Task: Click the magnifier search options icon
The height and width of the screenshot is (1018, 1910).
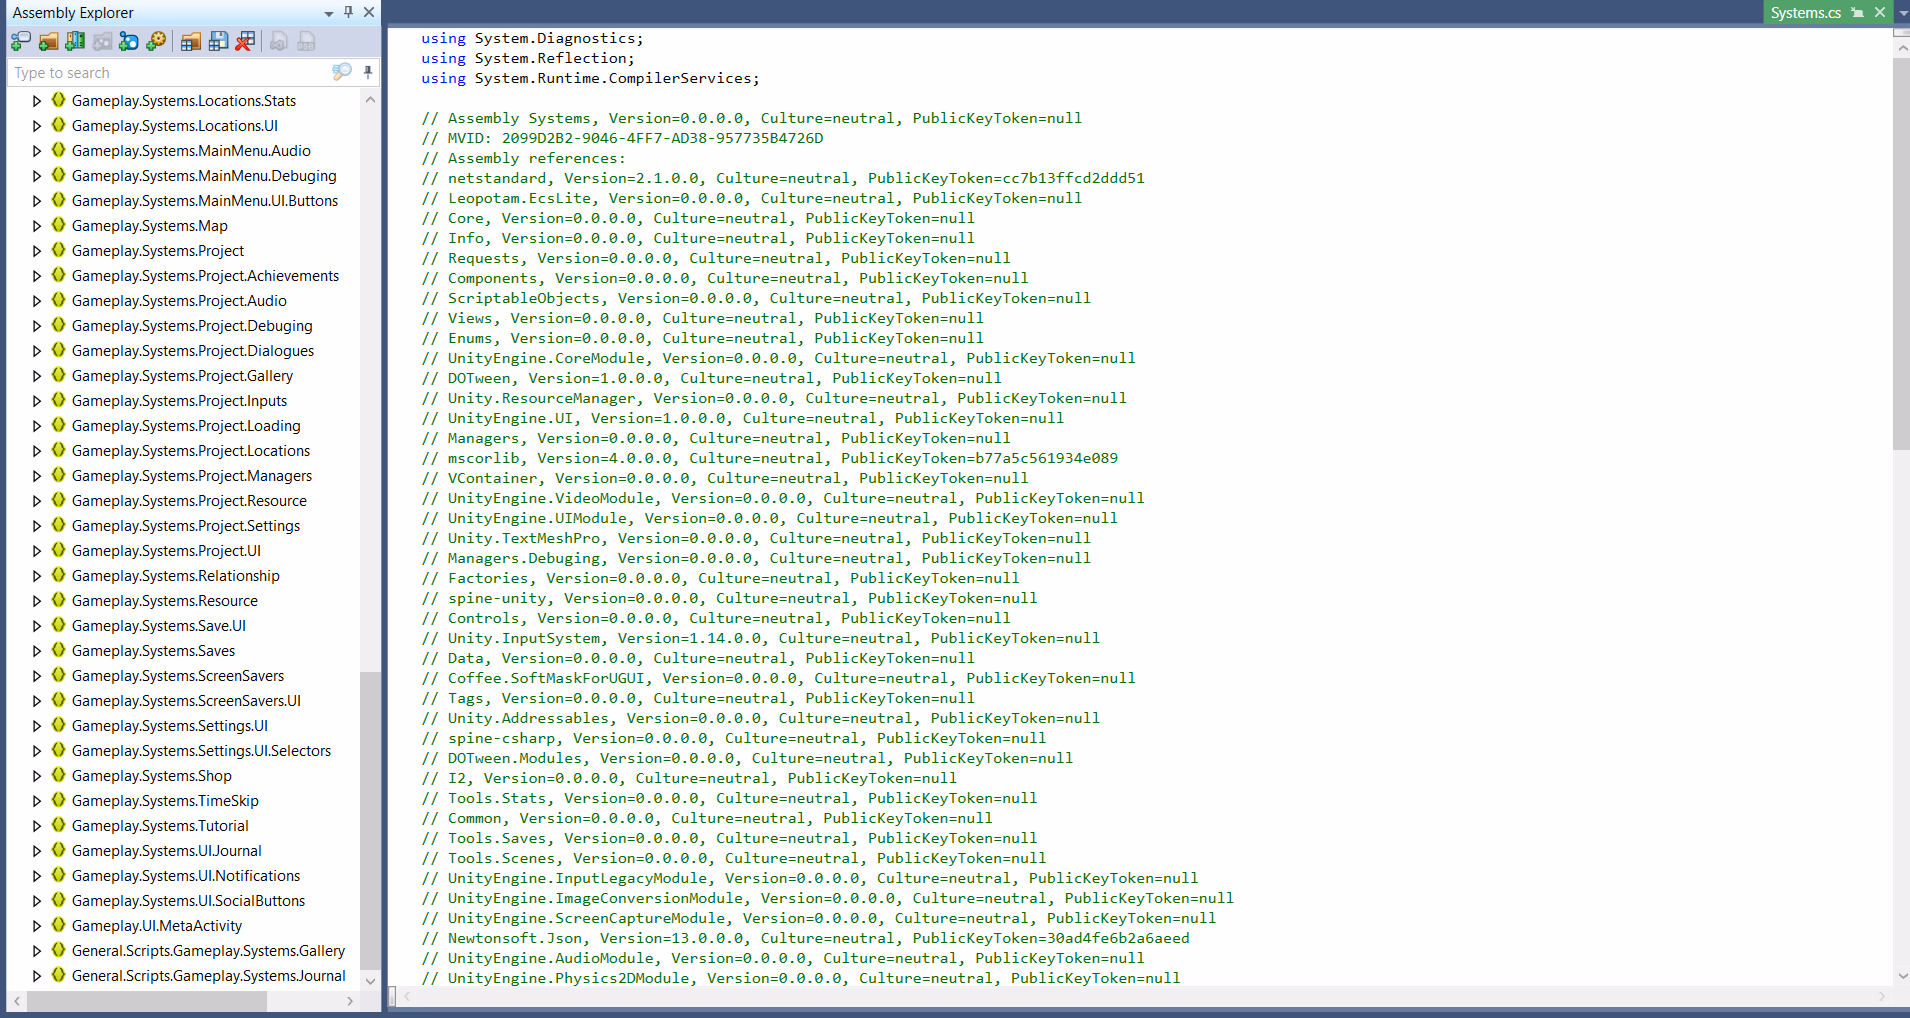Action: (x=341, y=72)
